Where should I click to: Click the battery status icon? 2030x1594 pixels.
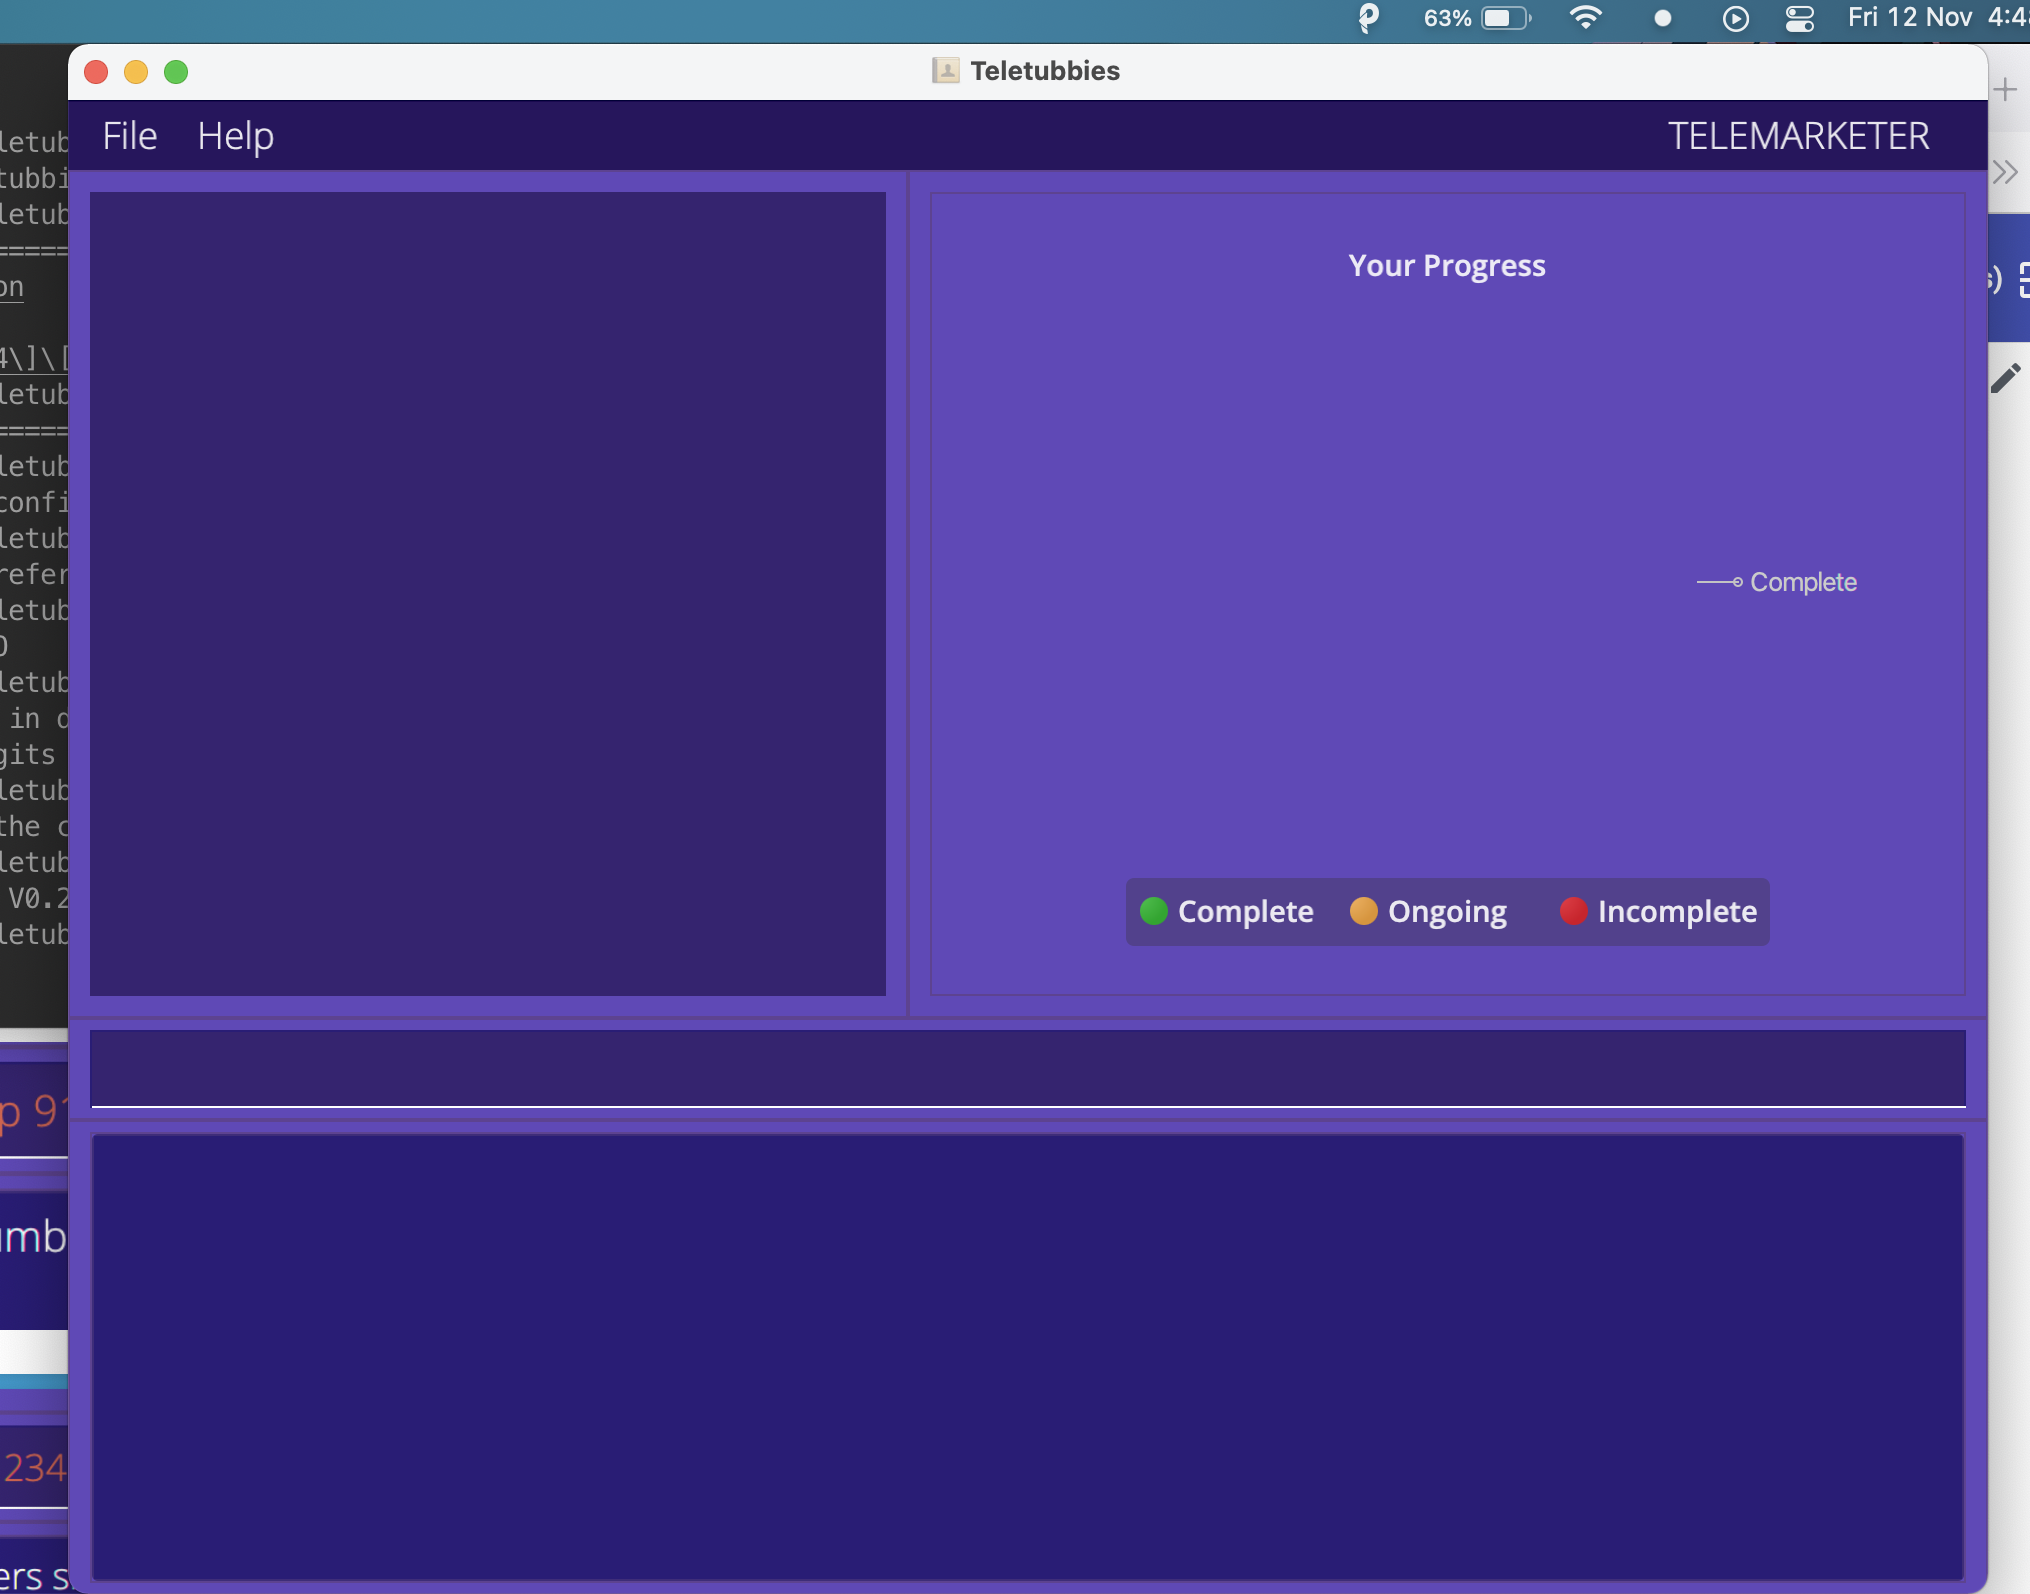[x=1505, y=18]
